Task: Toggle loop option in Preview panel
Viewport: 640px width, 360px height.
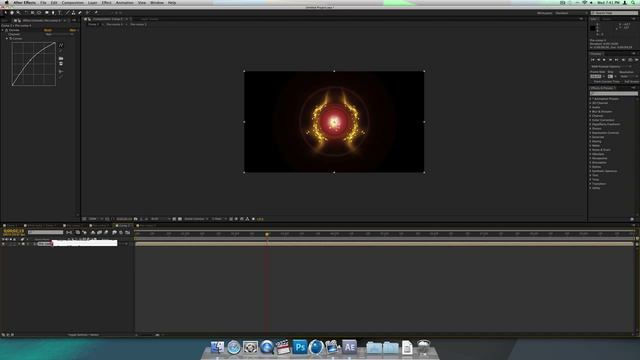Action: tap(630, 60)
